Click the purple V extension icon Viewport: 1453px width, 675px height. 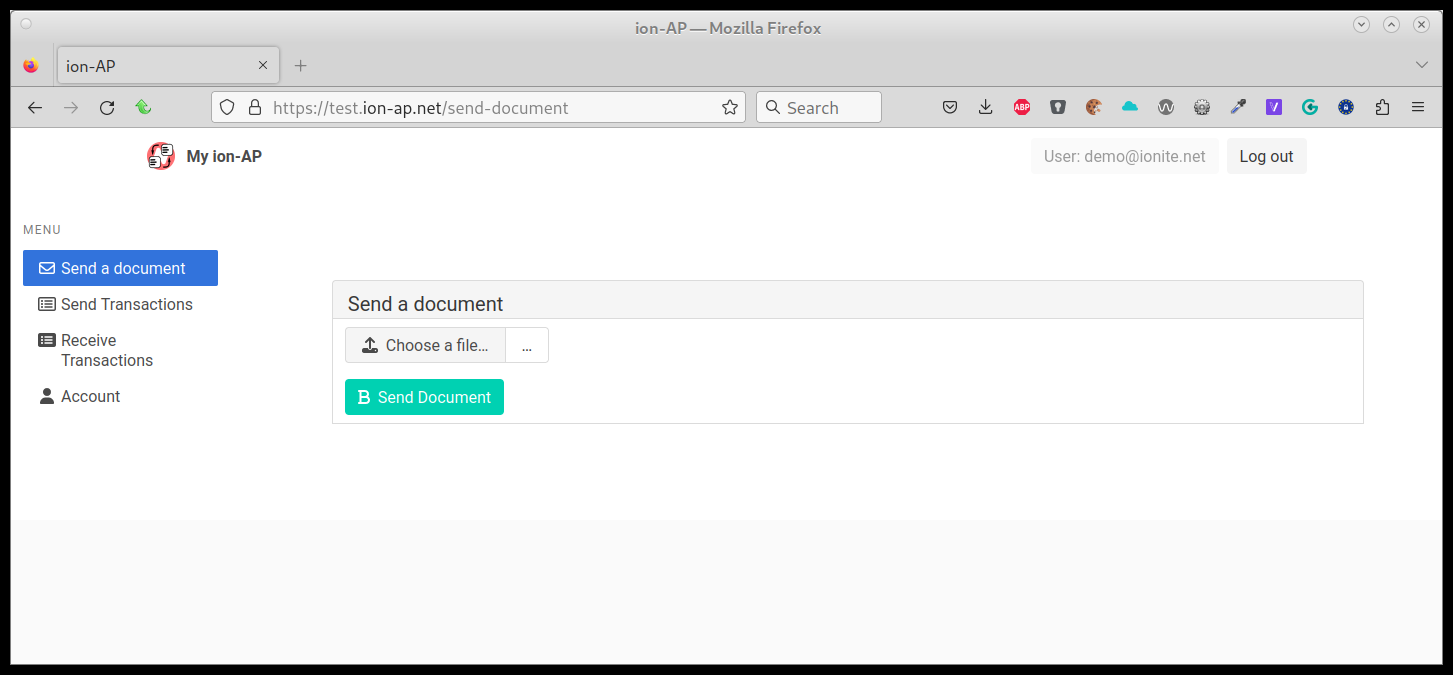tap(1274, 107)
